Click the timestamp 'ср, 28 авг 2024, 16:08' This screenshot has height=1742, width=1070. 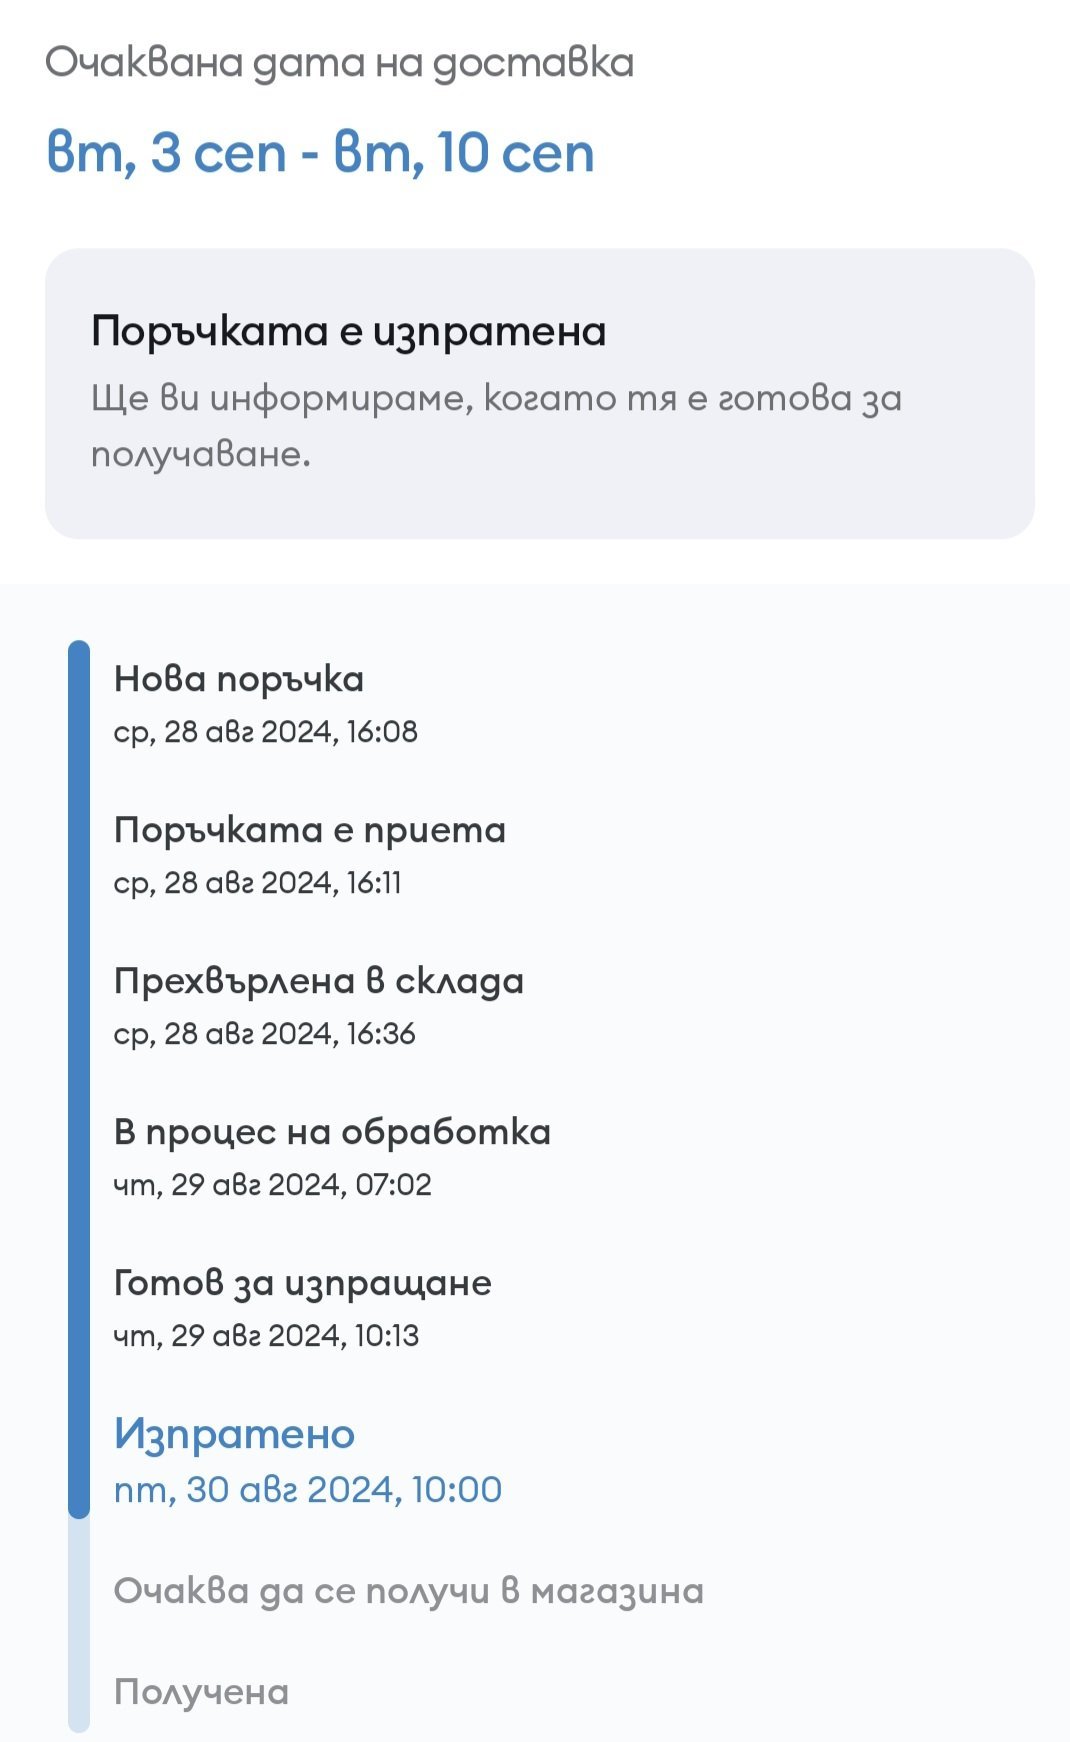265,732
